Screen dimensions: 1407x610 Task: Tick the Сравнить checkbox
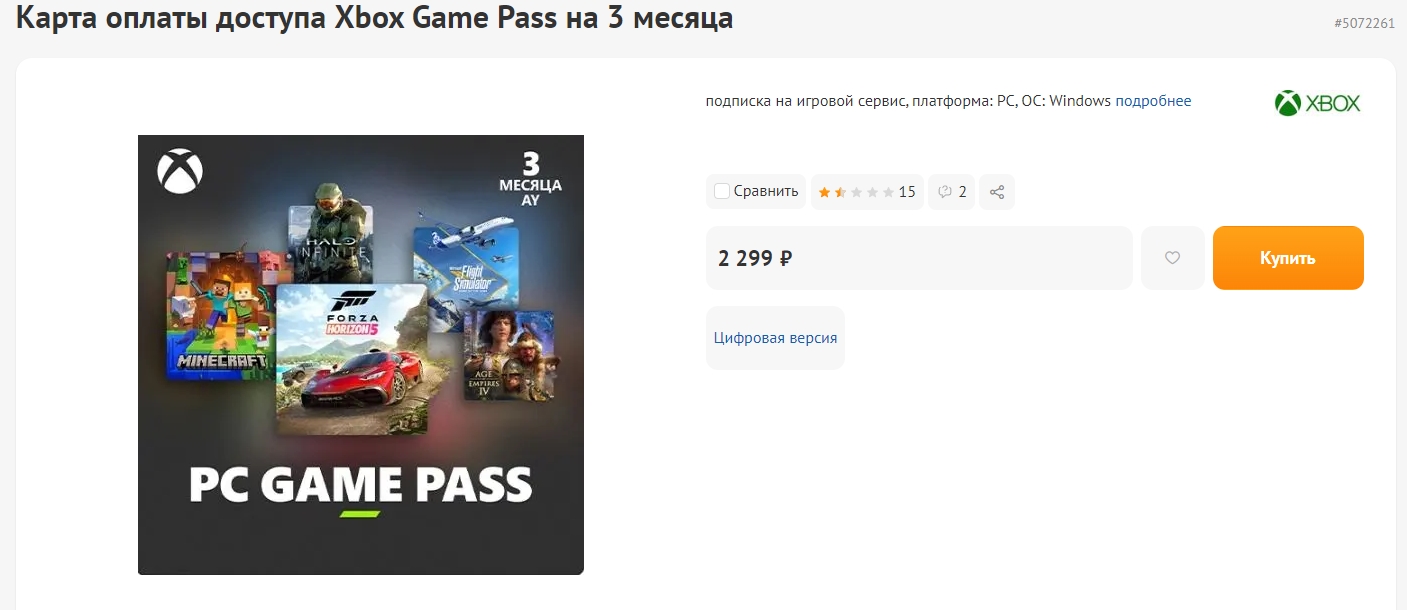click(x=721, y=191)
